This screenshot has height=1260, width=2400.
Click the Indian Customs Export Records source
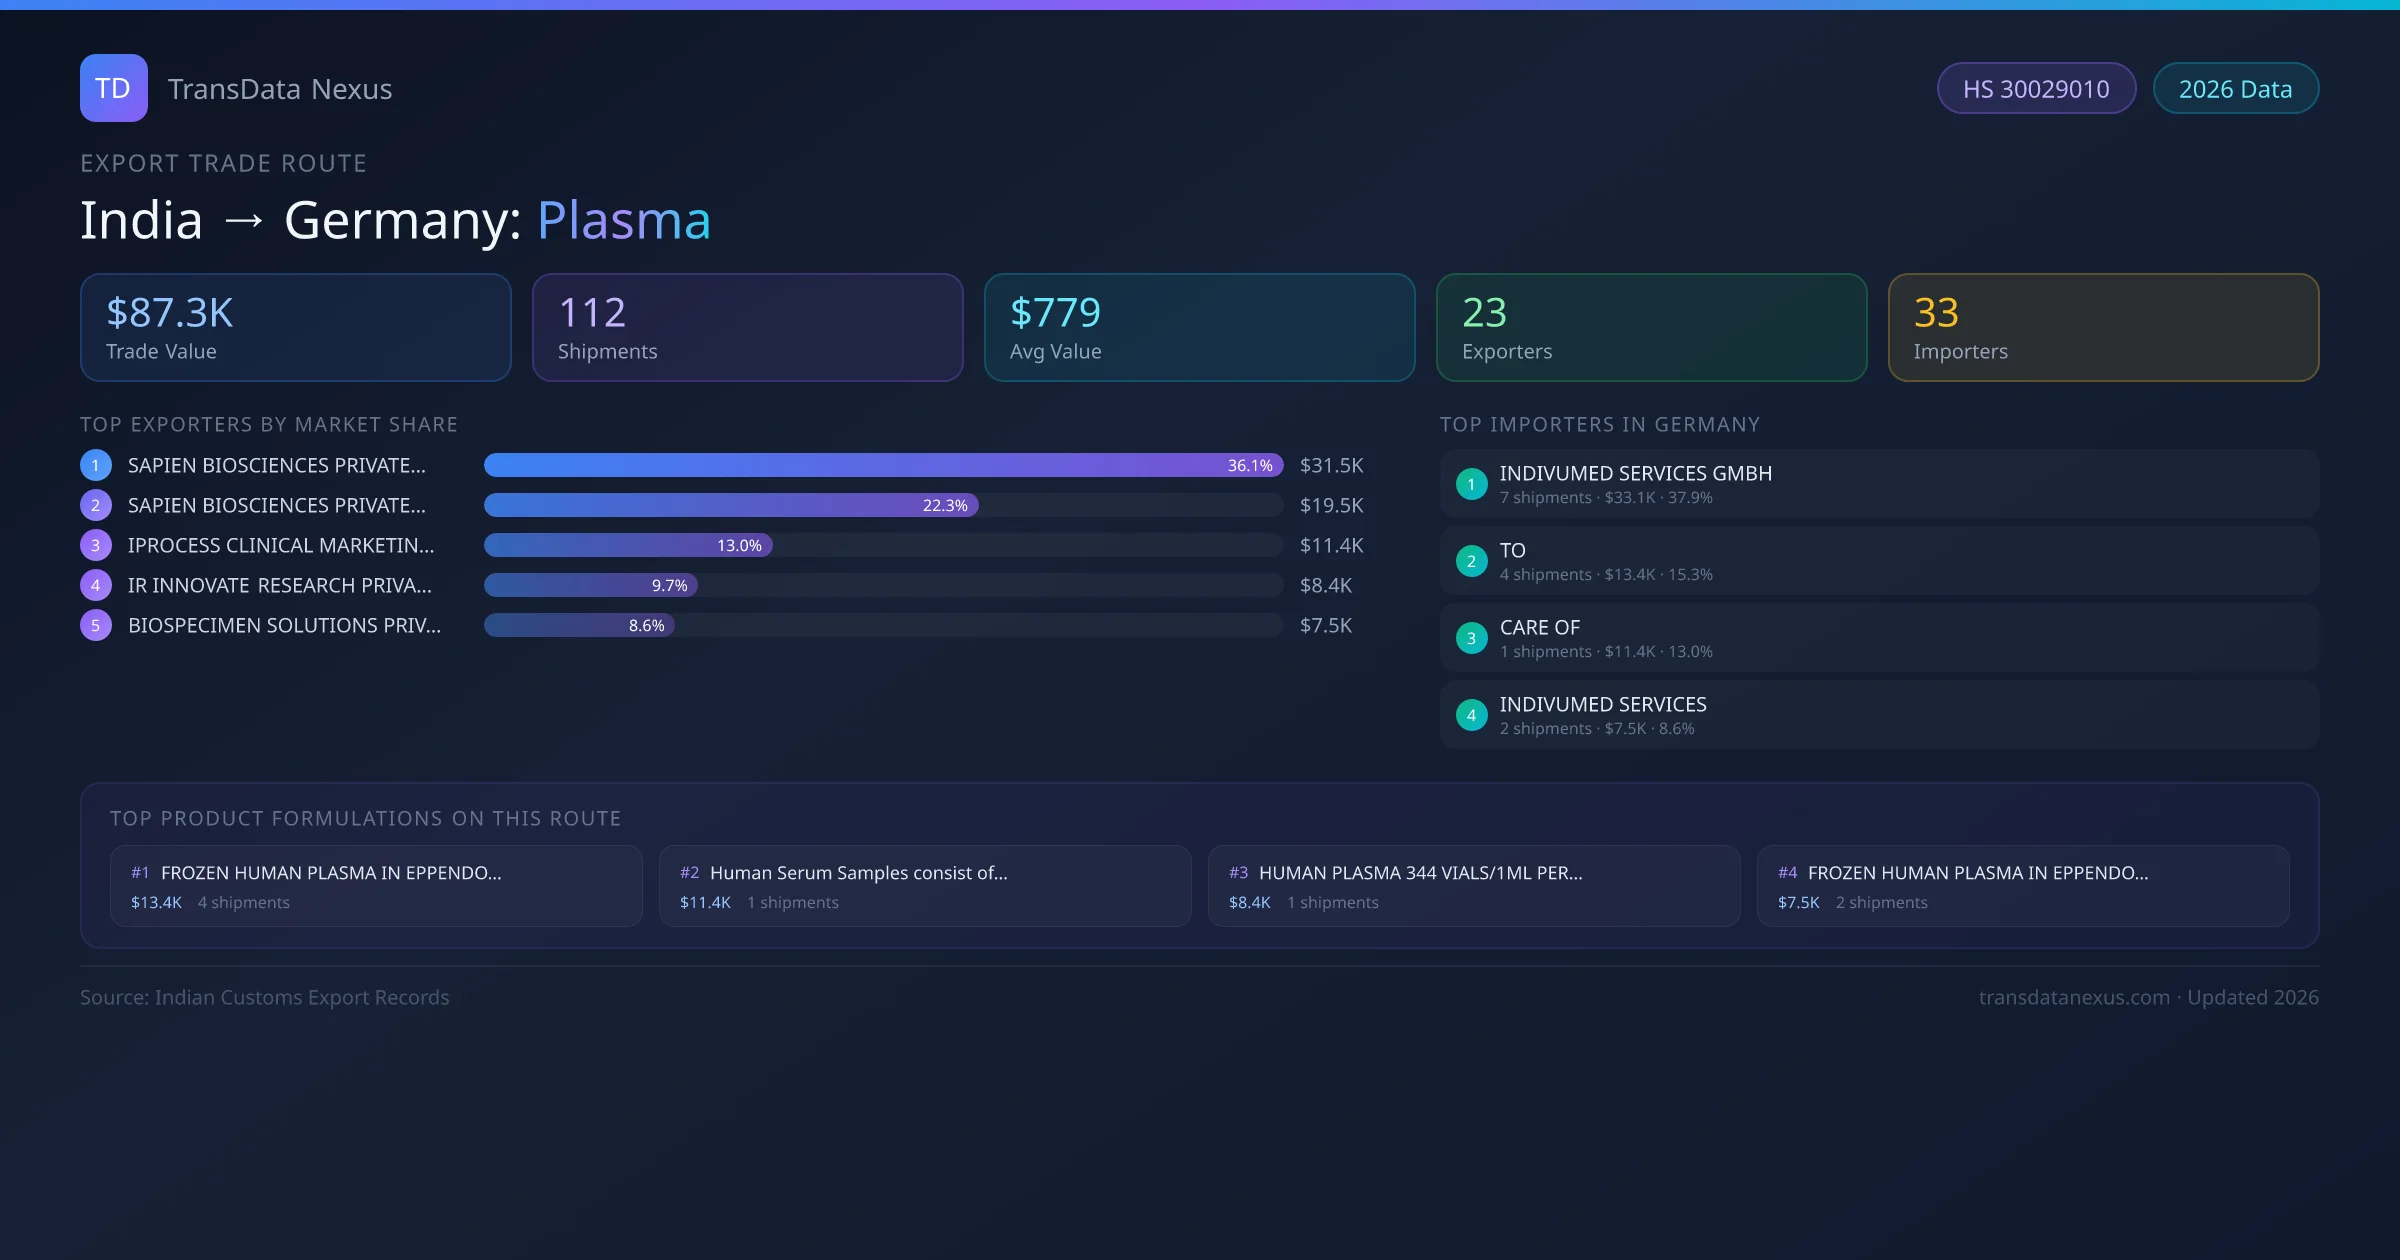tap(265, 997)
